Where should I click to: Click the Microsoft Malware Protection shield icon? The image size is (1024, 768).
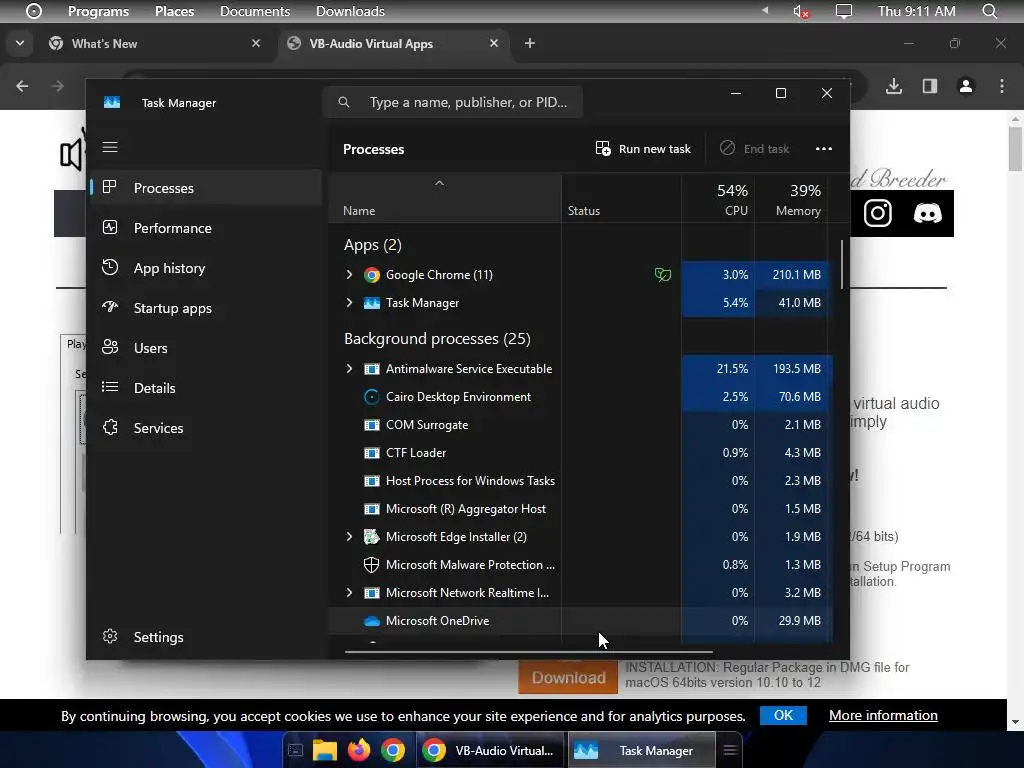pyautogui.click(x=372, y=565)
